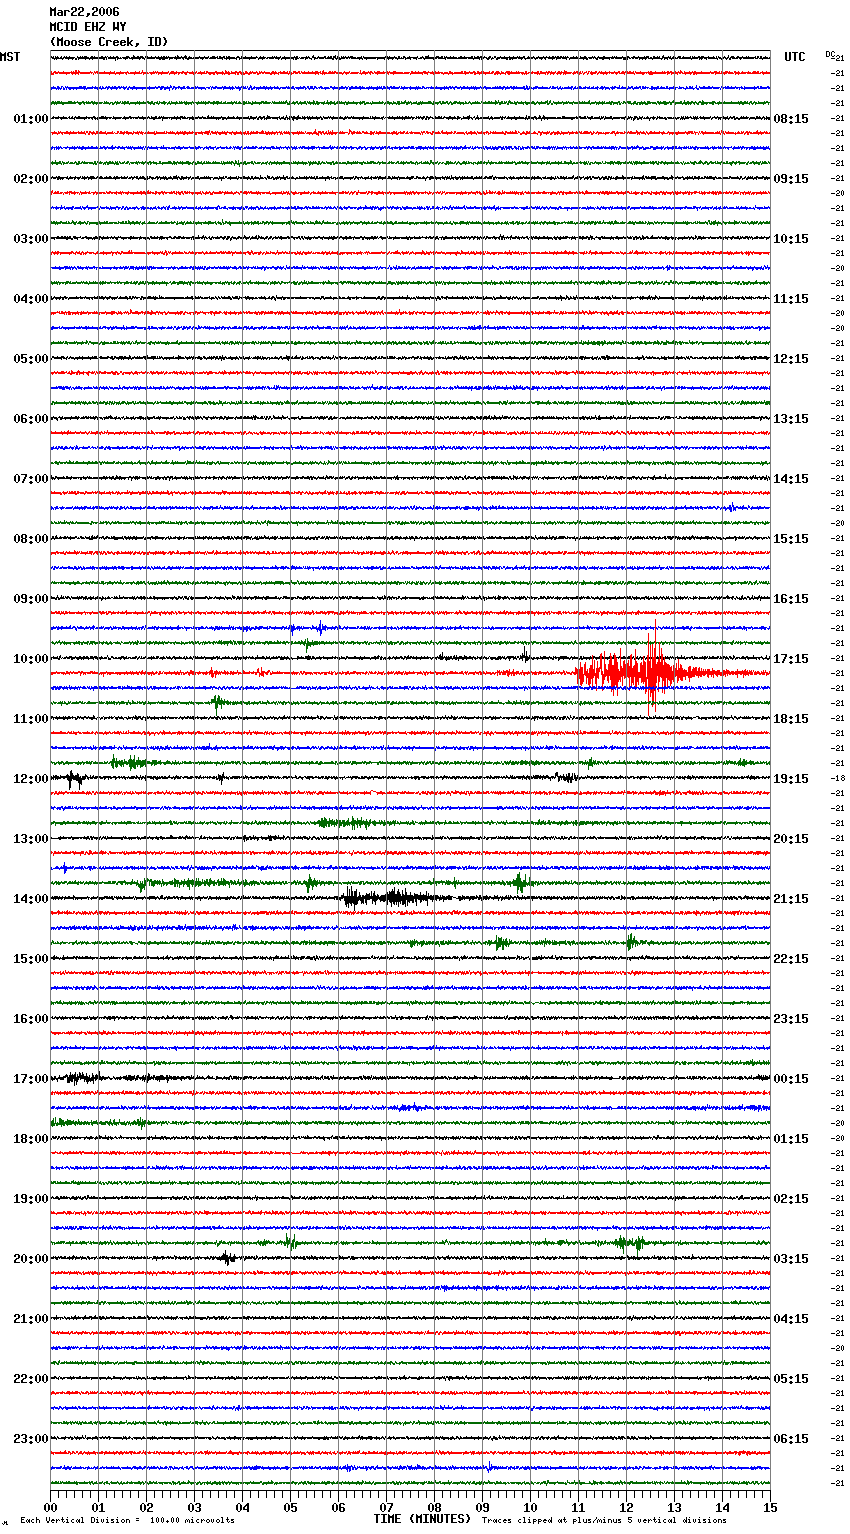Screen dimensions: 850x1534
Task: Select the 19:15 UTC time label
Action: pos(791,779)
